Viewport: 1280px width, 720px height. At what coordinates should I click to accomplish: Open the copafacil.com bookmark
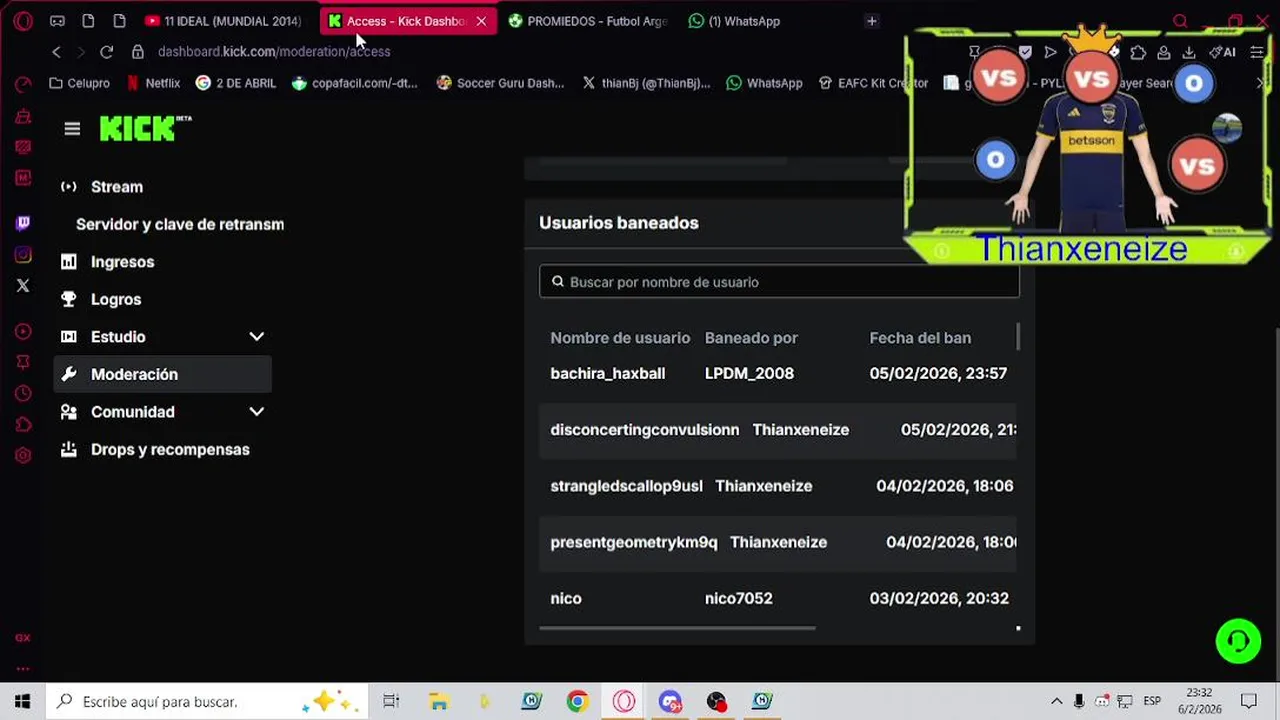pos(355,83)
